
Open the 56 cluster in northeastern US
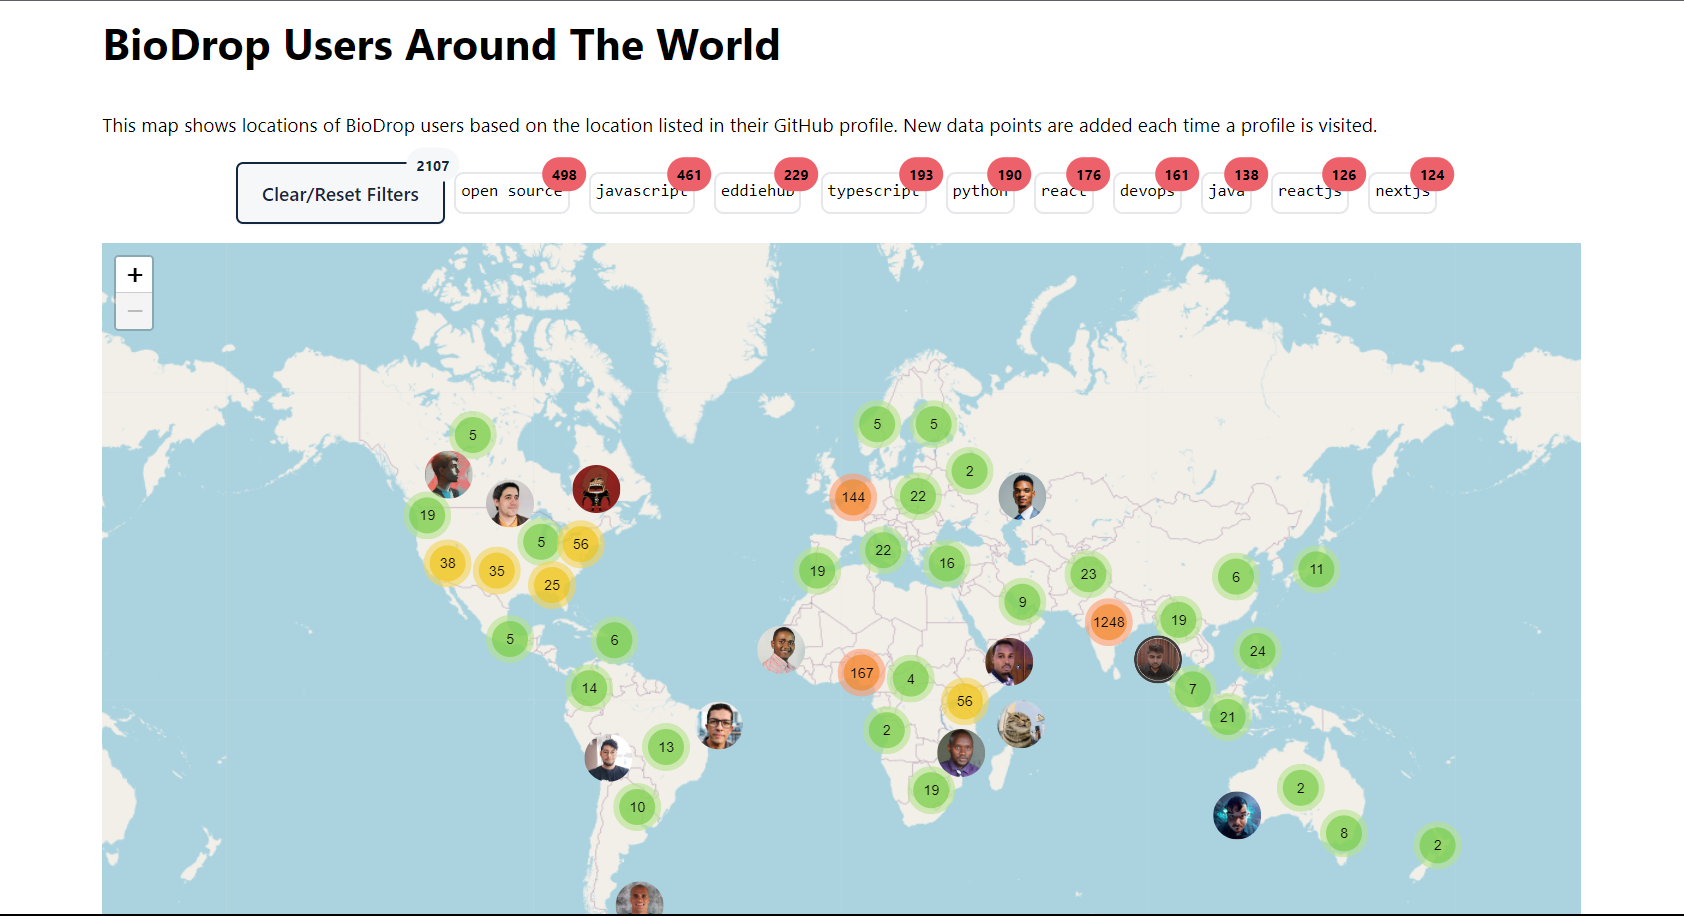[x=581, y=544]
